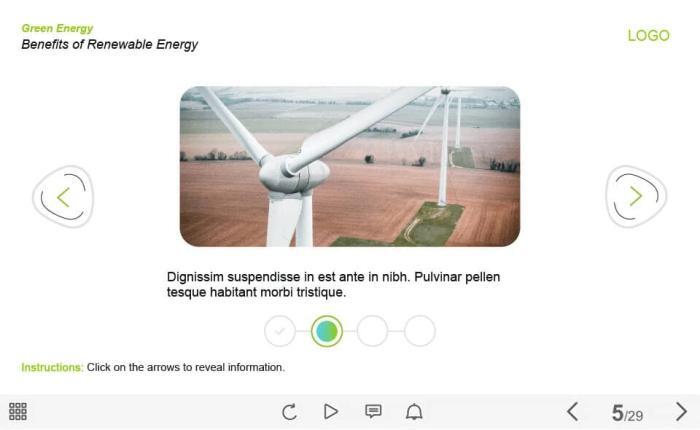
Task: Click the left carousel arrow button
Action: 63,197
